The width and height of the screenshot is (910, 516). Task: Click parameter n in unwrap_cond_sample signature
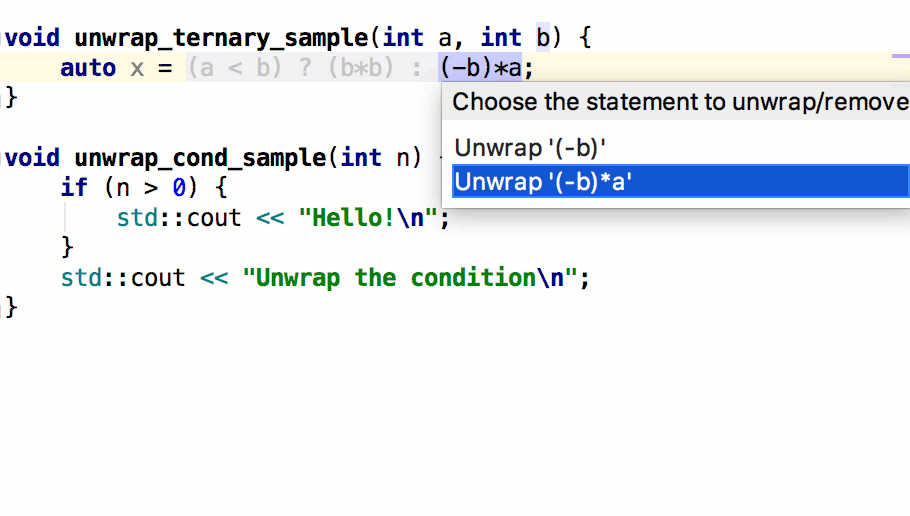[403, 158]
